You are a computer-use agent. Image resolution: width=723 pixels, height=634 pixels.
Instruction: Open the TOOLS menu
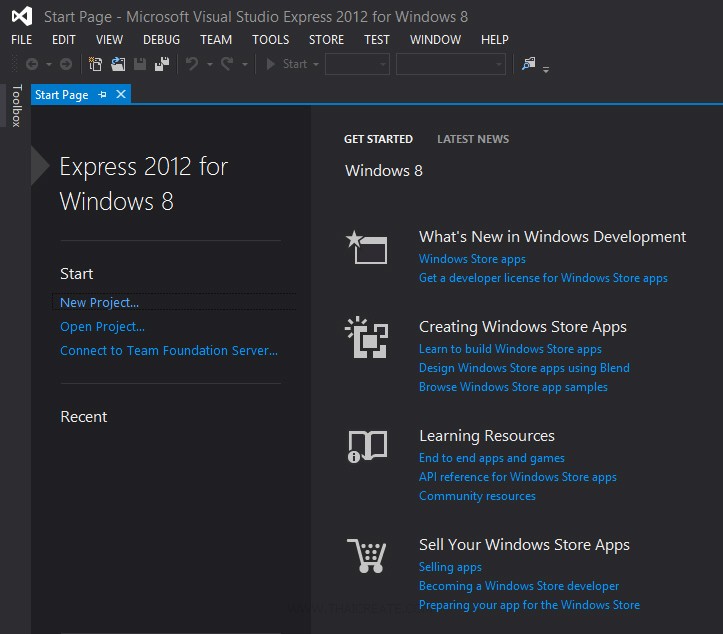point(271,40)
